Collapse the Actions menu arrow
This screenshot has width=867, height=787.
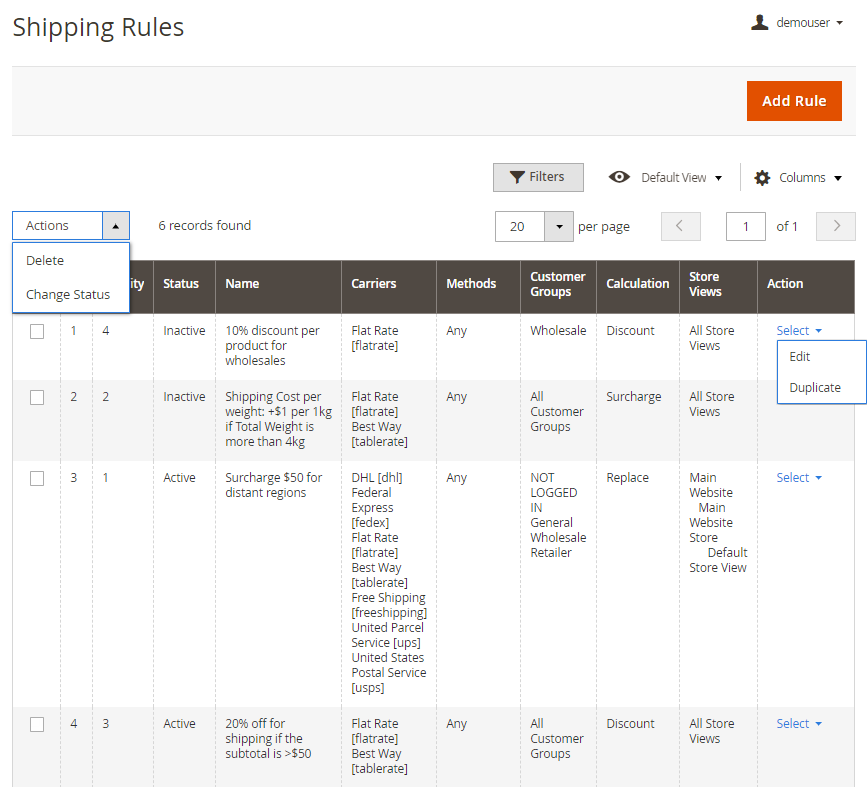[x=116, y=226]
